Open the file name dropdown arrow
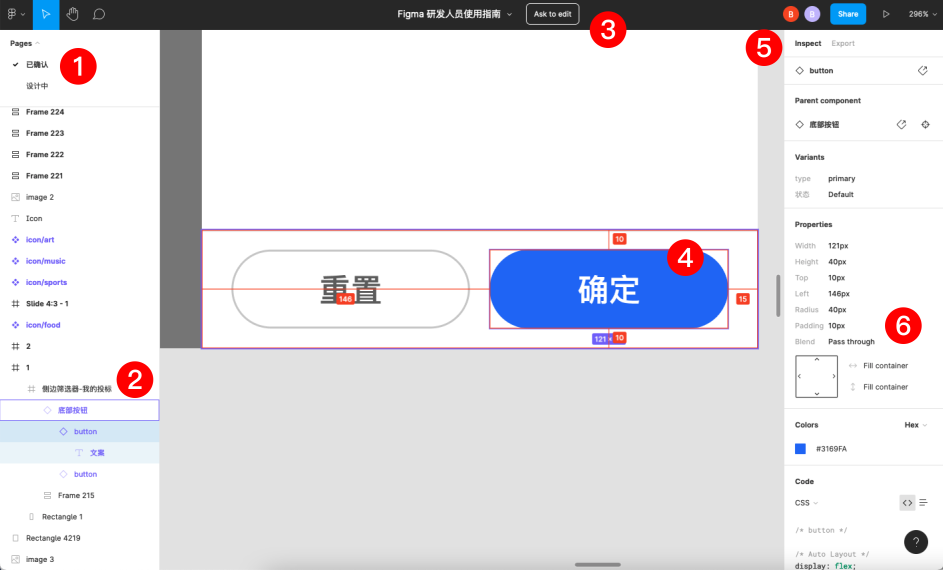The width and height of the screenshot is (943, 570). click(509, 14)
